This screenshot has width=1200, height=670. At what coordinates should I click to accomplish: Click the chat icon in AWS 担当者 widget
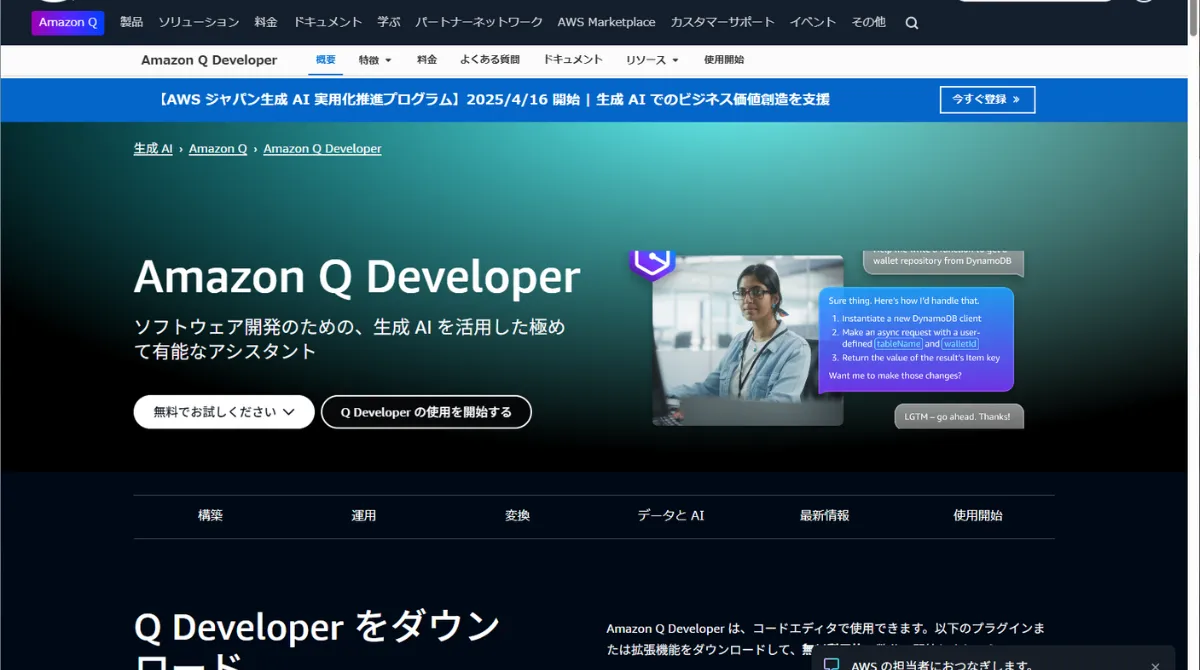tap(831, 664)
